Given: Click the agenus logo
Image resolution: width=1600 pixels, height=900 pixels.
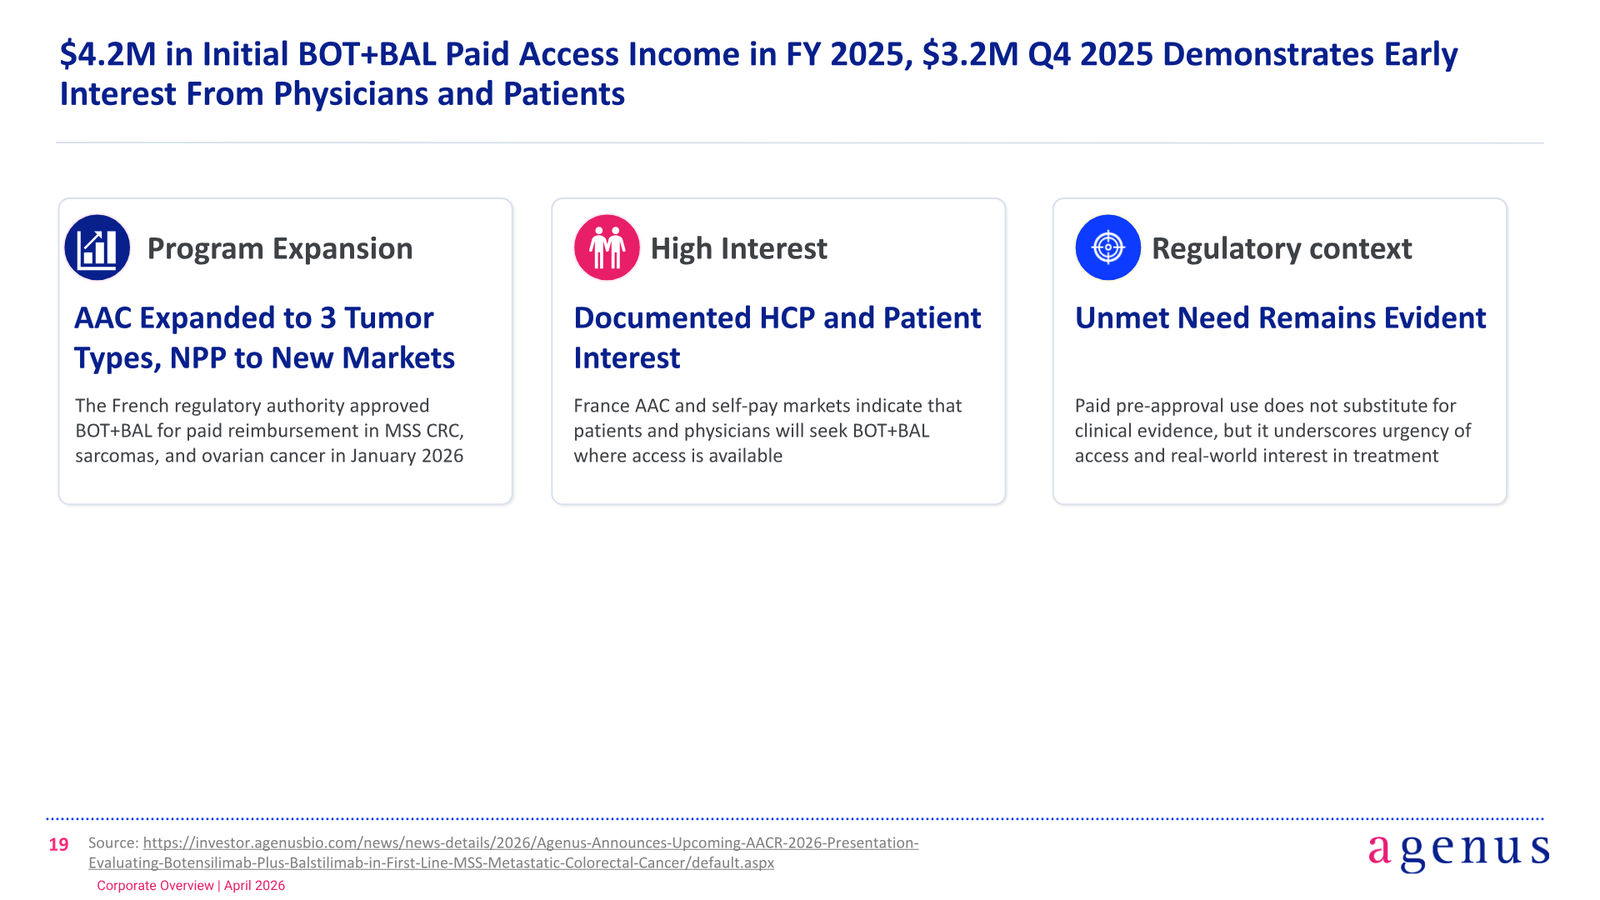Looking at the screenshot, I should (x=1458, y=851).
